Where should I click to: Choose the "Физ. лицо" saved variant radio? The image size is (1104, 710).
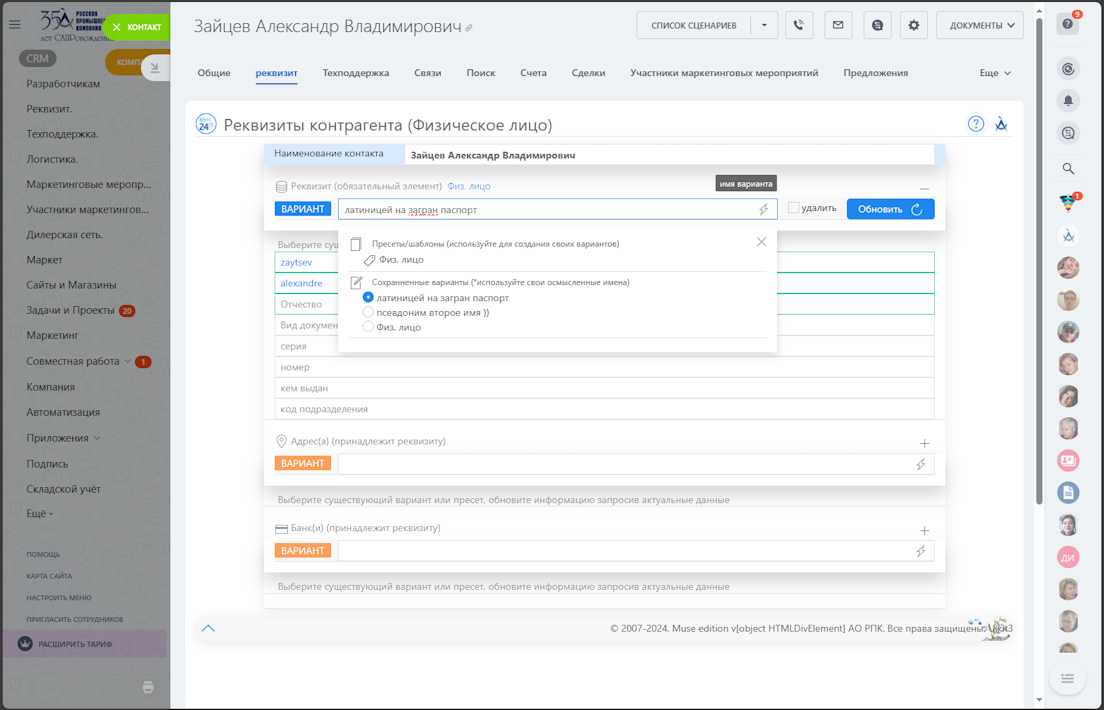click(x=368, y=327)
